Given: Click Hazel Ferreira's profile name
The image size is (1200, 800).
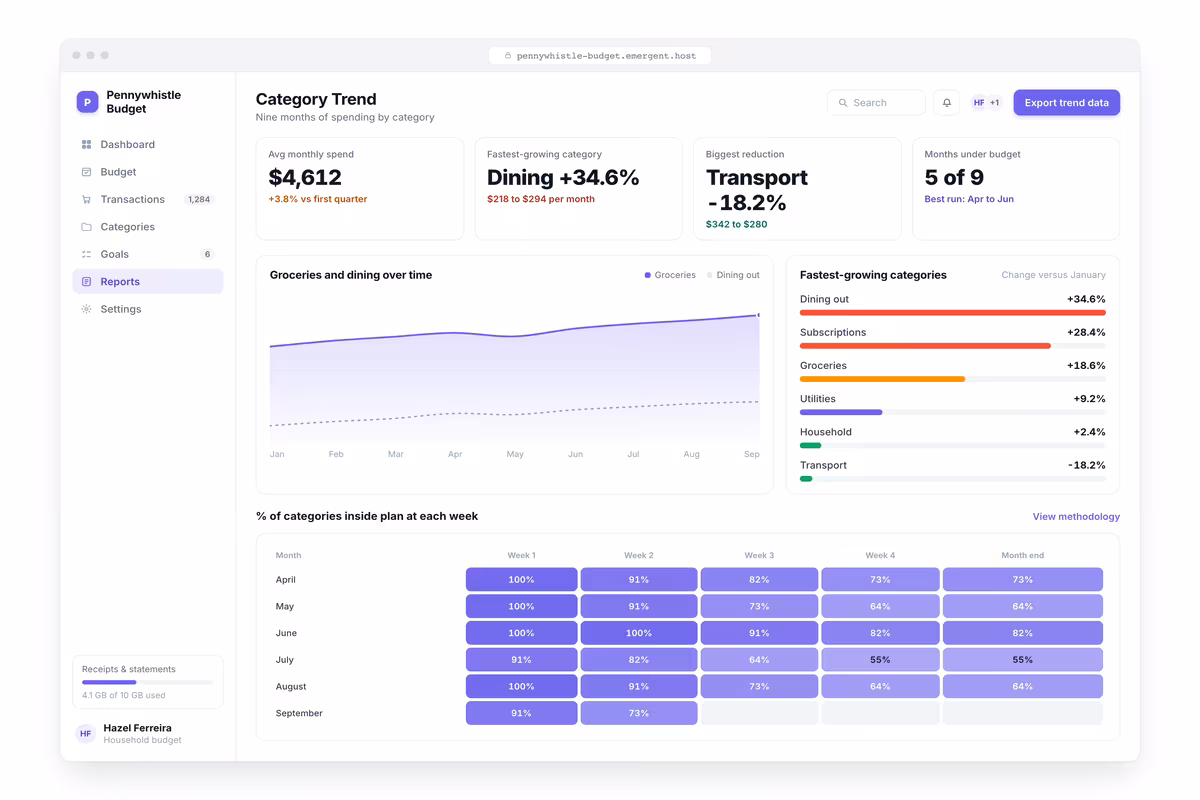Looking at the screenshot, I should coord(137,728).
